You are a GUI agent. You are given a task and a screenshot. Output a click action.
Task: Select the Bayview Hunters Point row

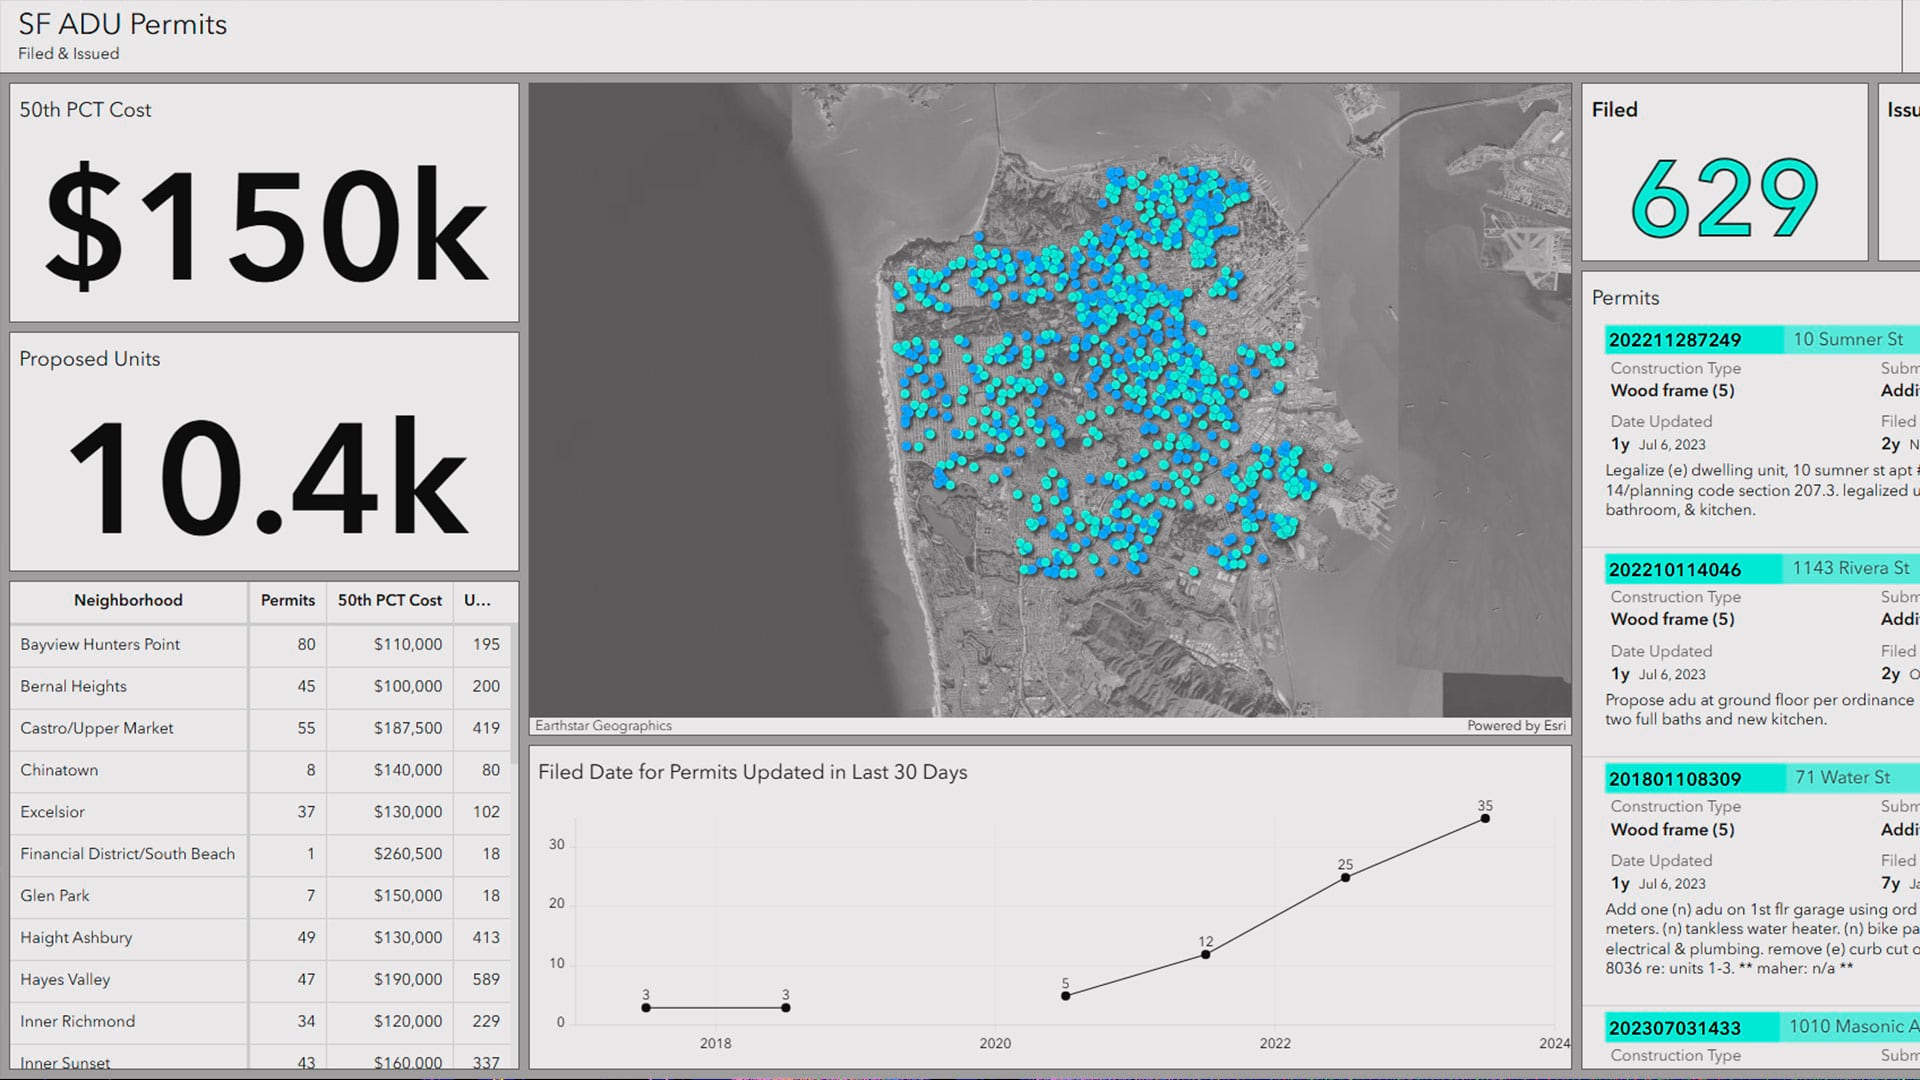point(100,645)
